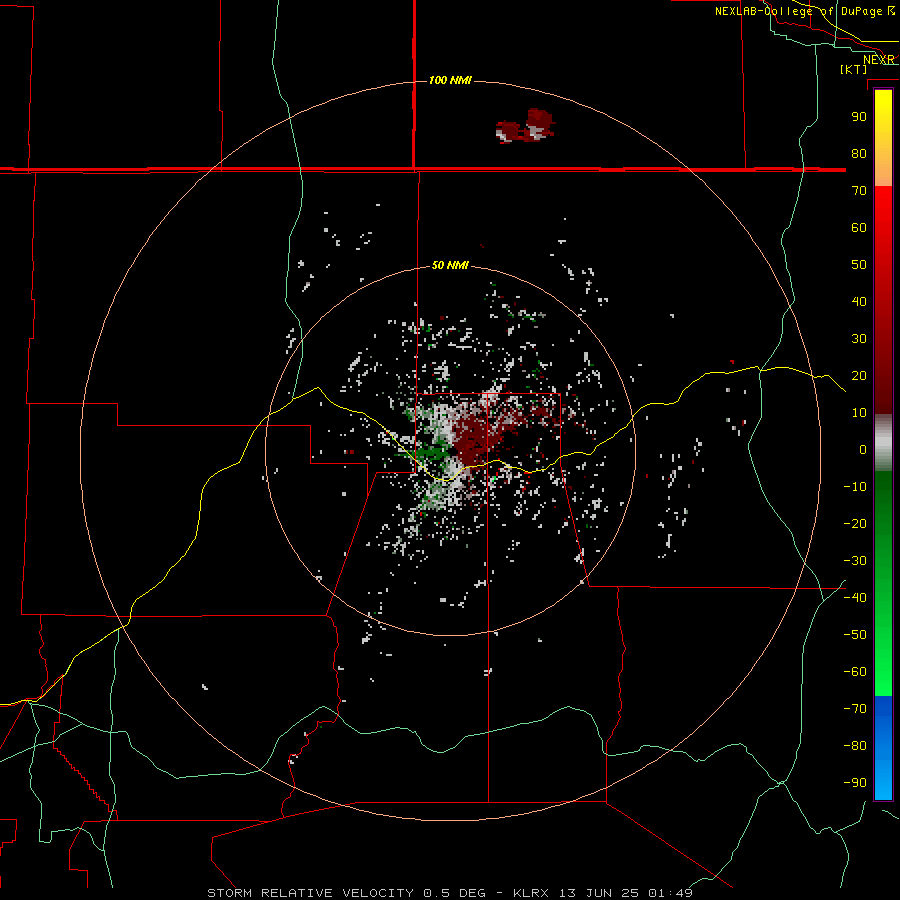Click the 0 value on the color scale
Viewport: 900px width, 900px height.
[863, 449]
